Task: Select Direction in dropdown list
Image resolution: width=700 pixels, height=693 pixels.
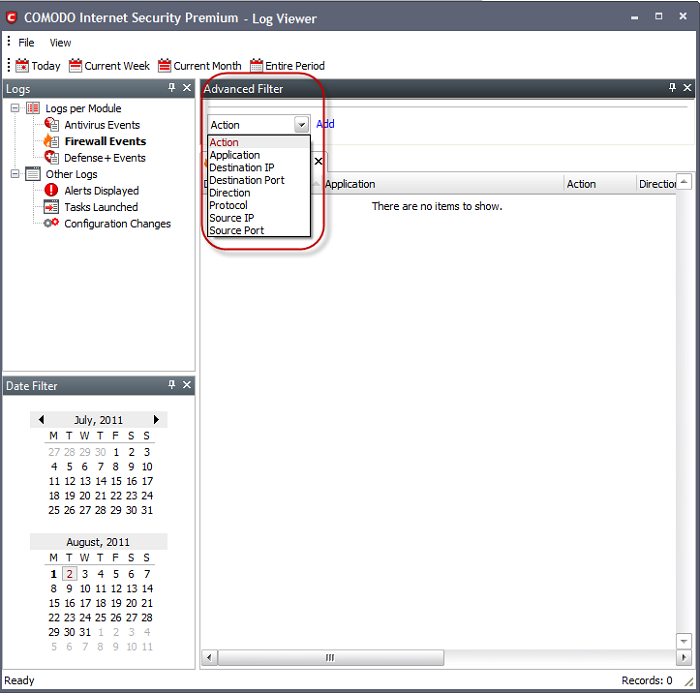Action: click(x=258, y=193)
